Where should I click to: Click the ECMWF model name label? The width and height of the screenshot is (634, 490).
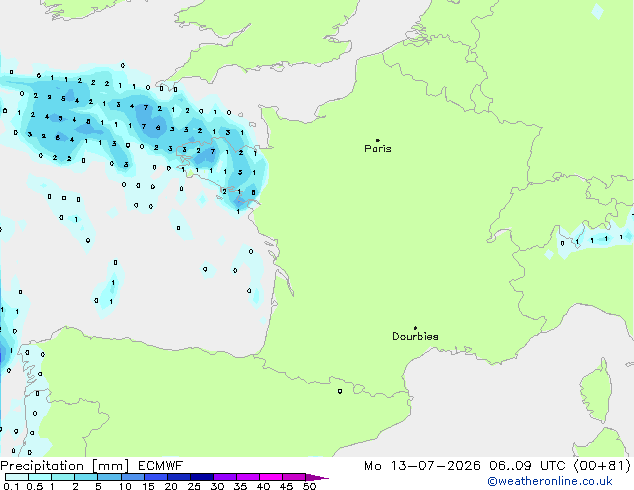pyautogui.click(x=161, y=466)
